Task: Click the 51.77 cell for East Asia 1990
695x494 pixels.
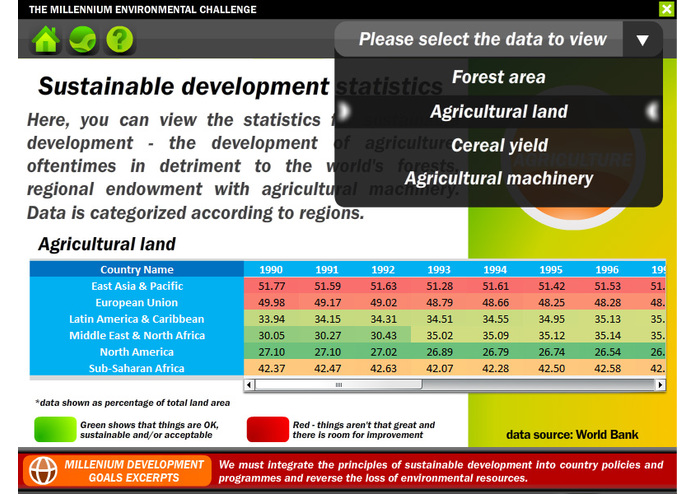Action: (x=272, y=286)
